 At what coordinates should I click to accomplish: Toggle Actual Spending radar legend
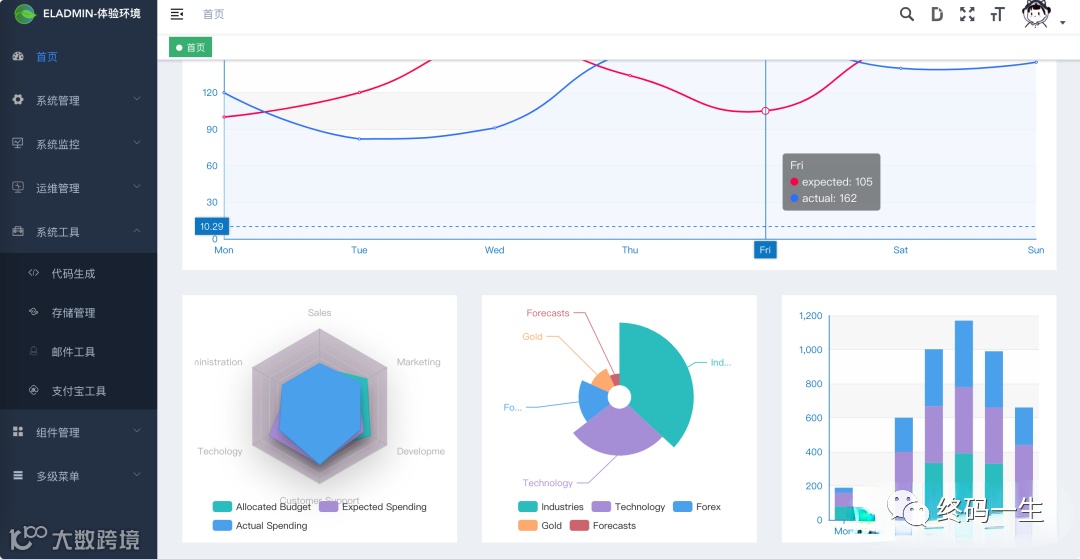(260, 525)
